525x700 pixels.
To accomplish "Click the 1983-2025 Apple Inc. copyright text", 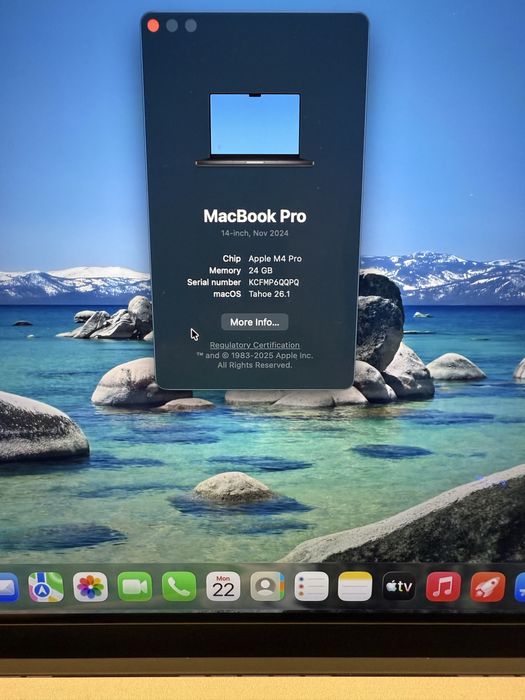I will coord(254,355).
